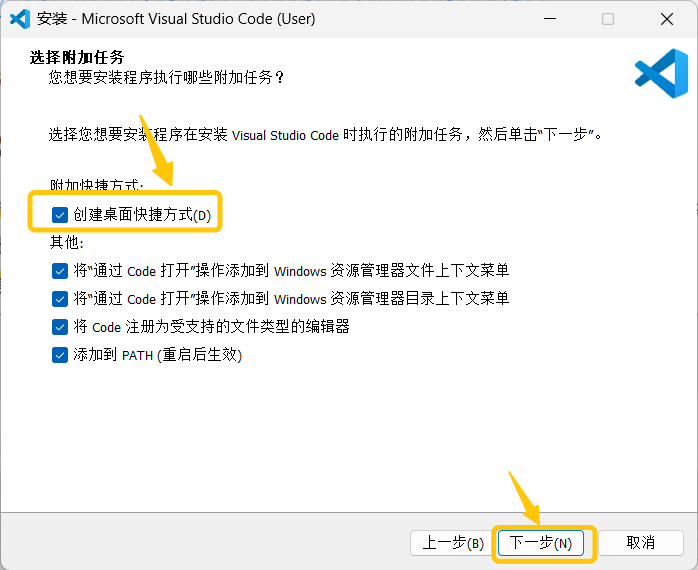Minimize the installer window
The width and height of the screenshot is (698, 570).
click(550, 19)
